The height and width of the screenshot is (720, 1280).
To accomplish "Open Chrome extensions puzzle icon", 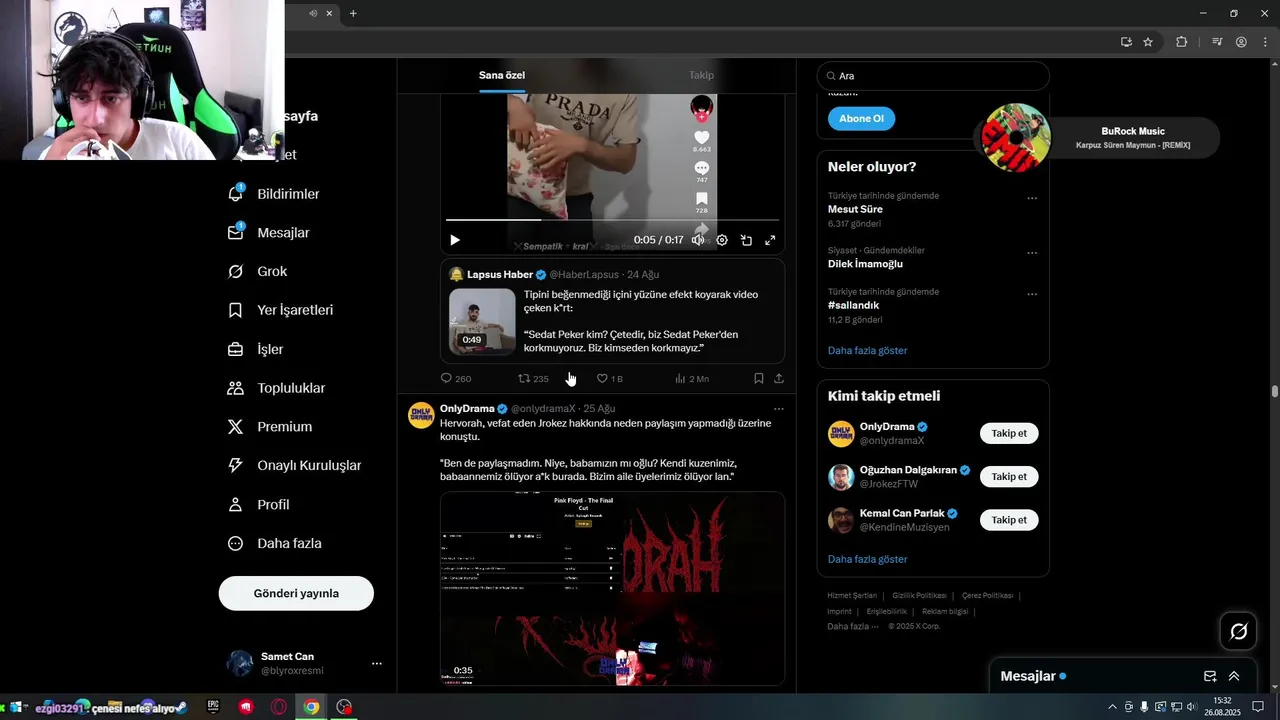I will pyautogui.click(x=1182, y=42).
